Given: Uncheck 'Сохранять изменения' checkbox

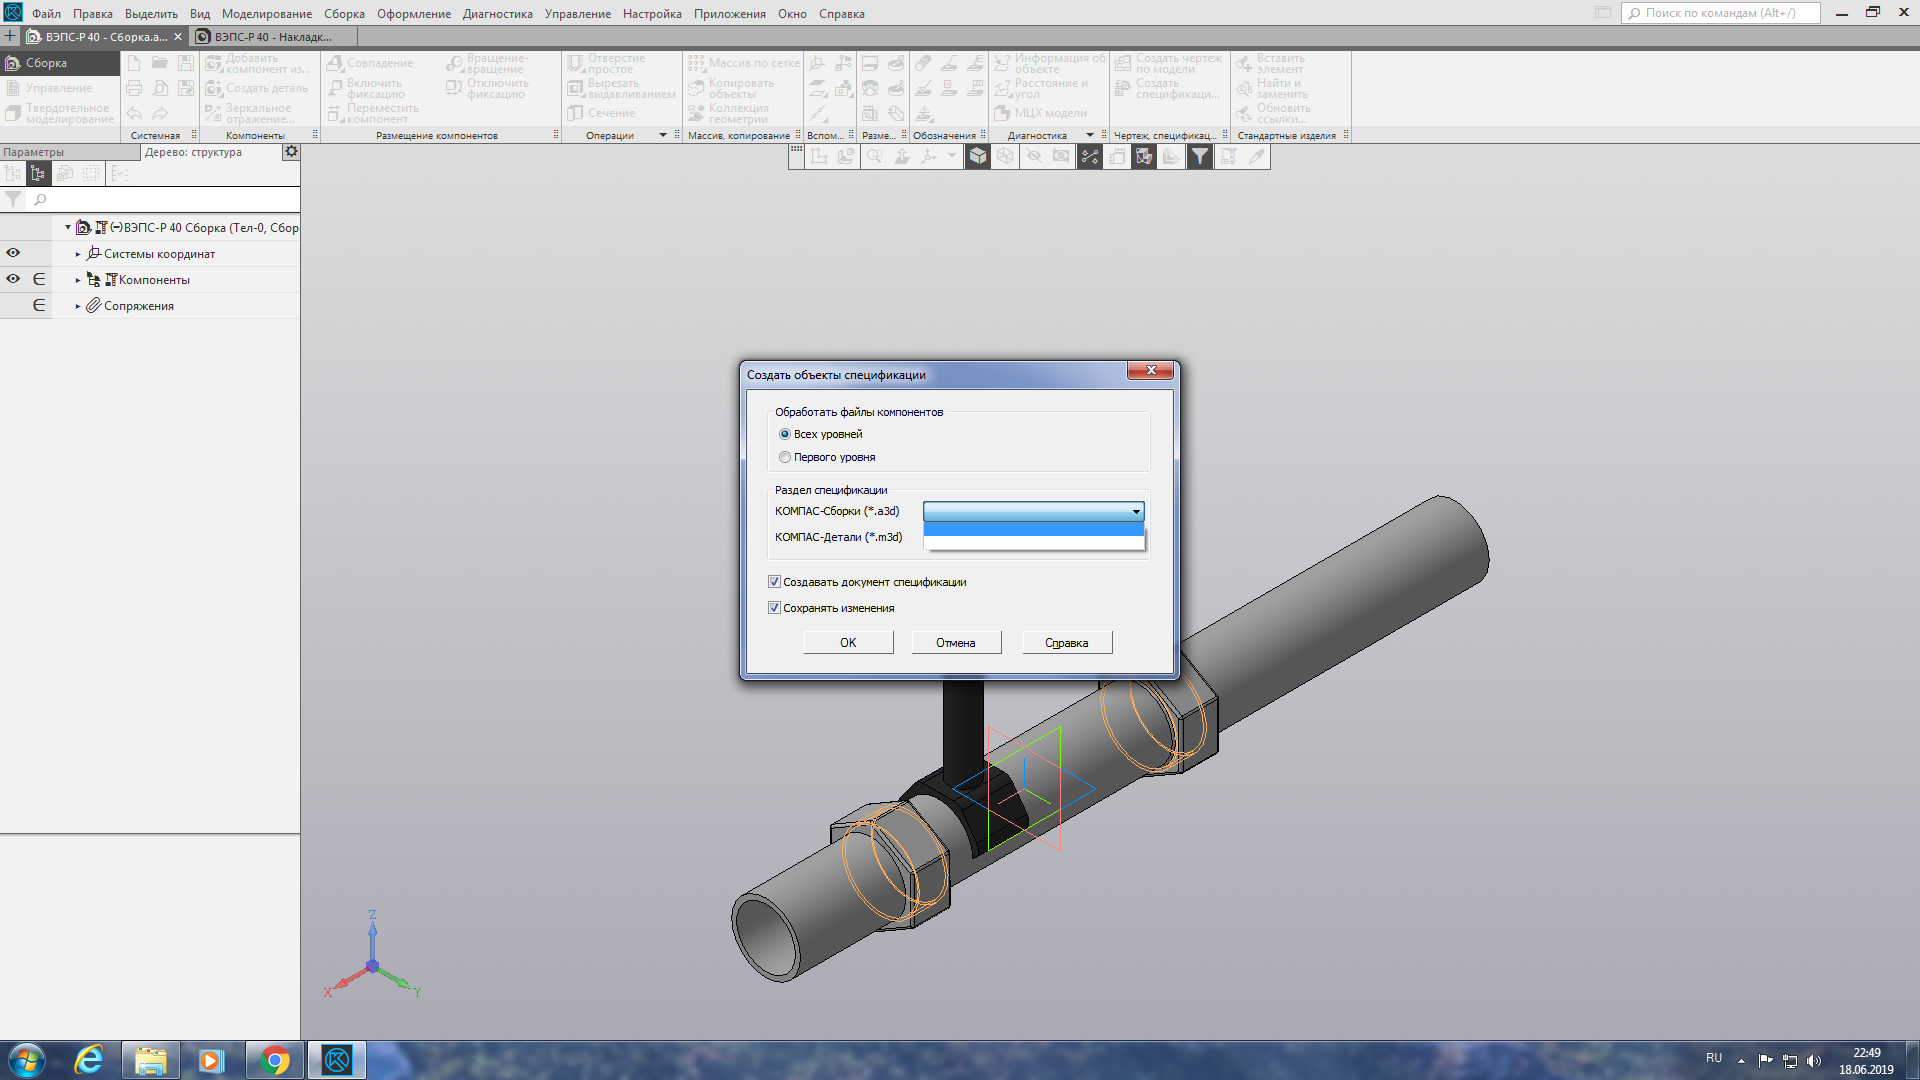Looking at the screenshot, I should [x=774, y=608].
